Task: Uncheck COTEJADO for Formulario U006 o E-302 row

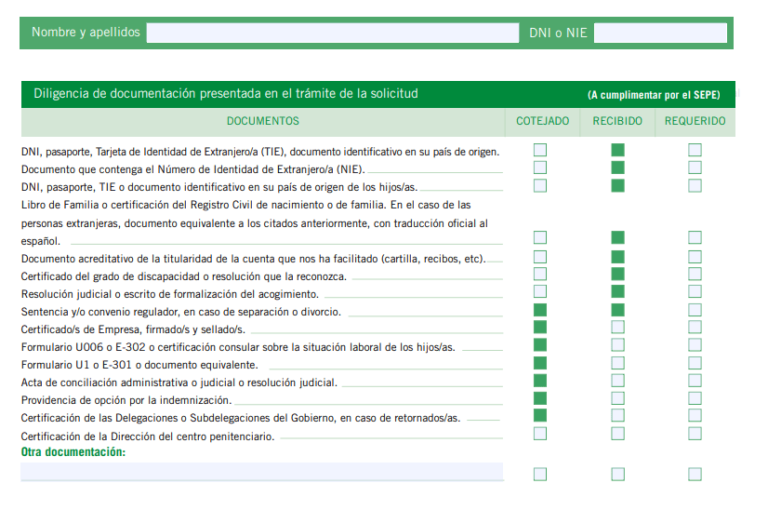Action: (540, 345)
